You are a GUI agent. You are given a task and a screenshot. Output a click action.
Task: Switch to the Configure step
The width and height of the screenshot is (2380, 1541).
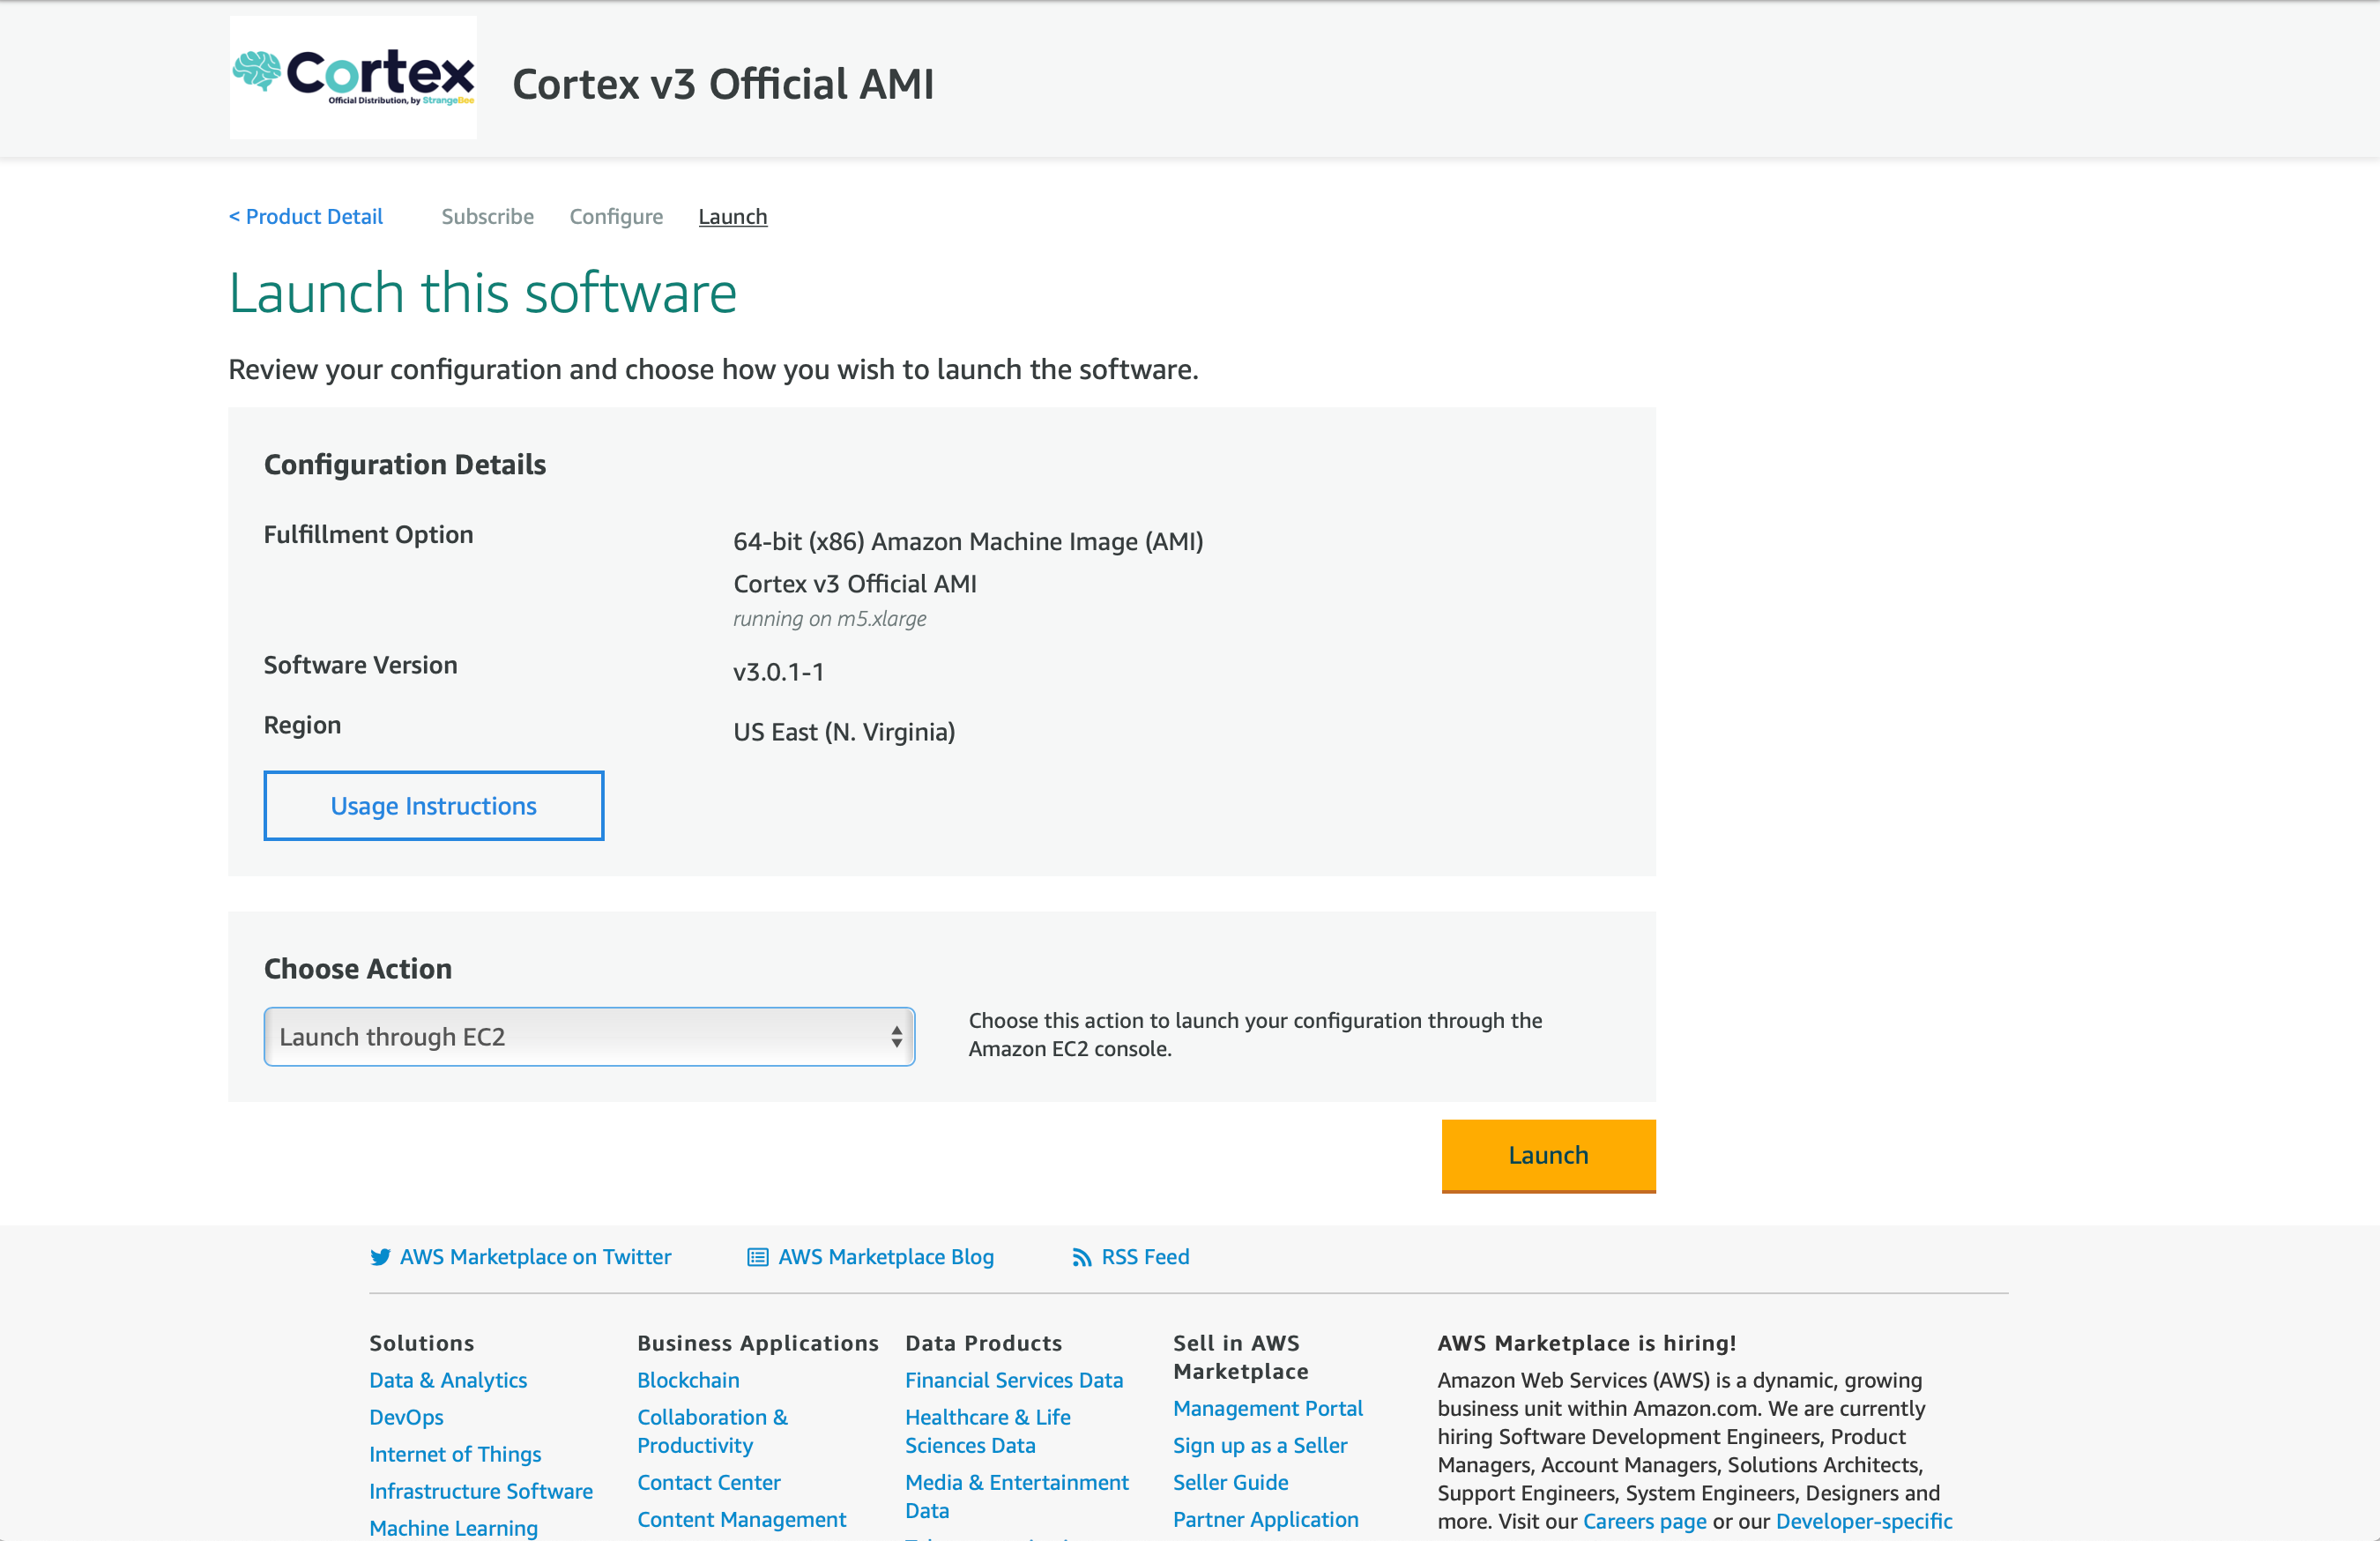point(616,216)
